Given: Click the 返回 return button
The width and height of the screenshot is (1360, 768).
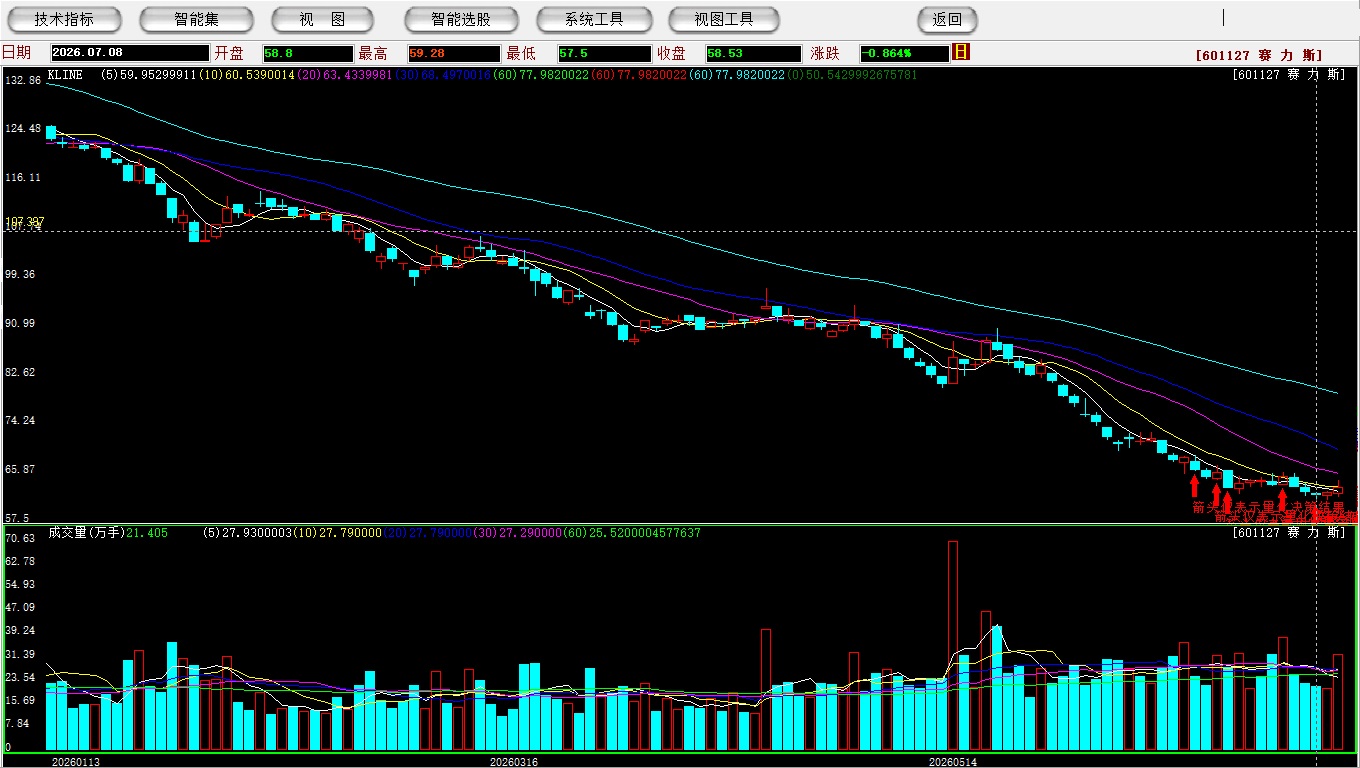Looking at the screenshot, I should pyautogui.click(x=947, y=19).
